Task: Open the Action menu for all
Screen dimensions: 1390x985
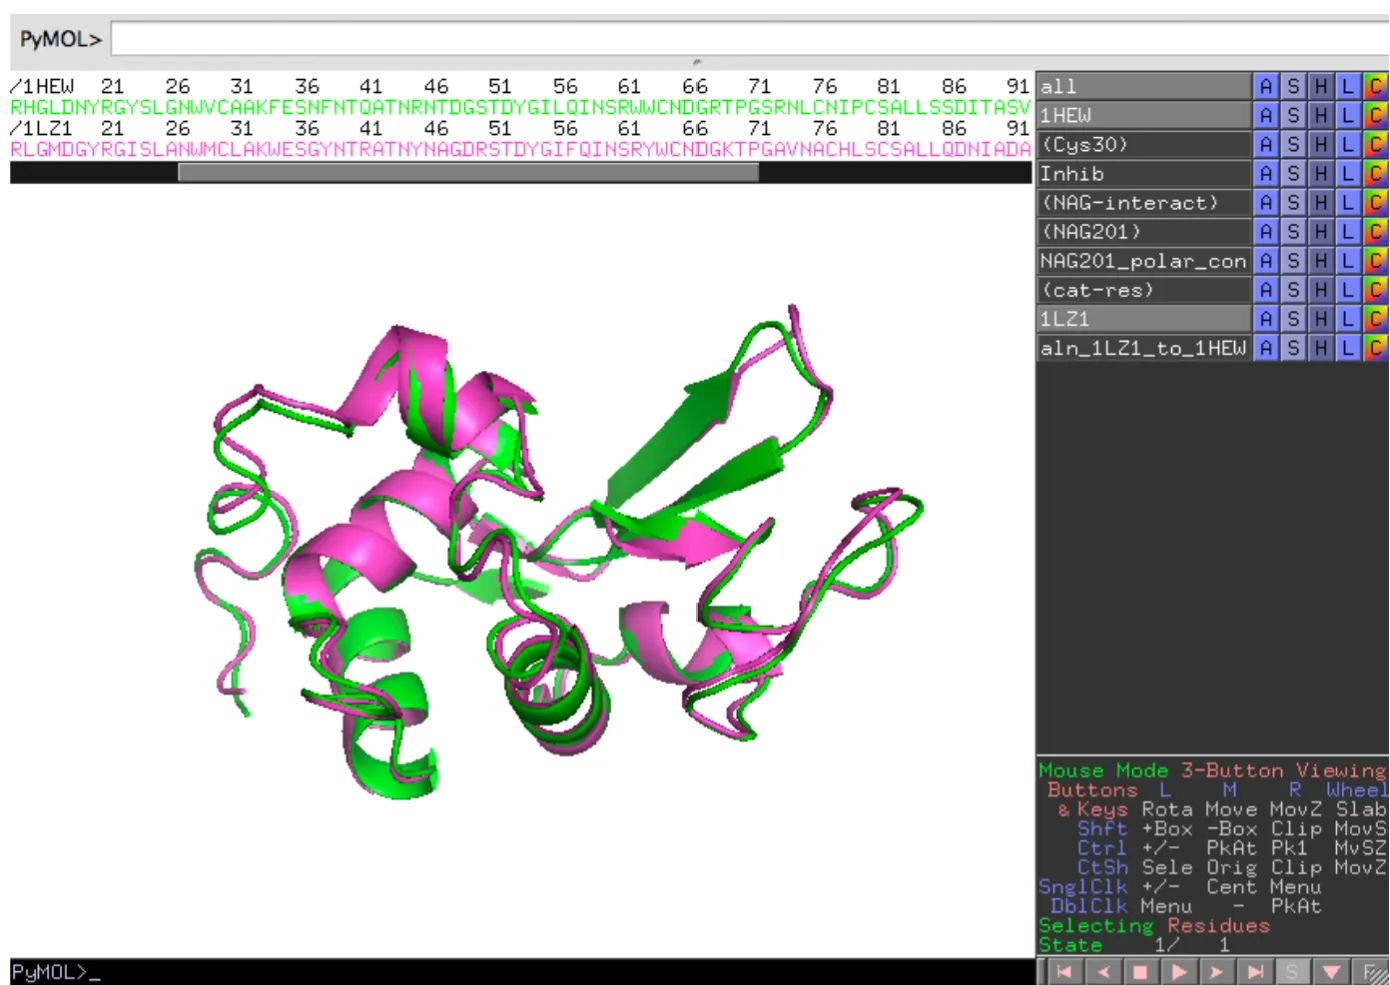Action: coord(1266,87)
